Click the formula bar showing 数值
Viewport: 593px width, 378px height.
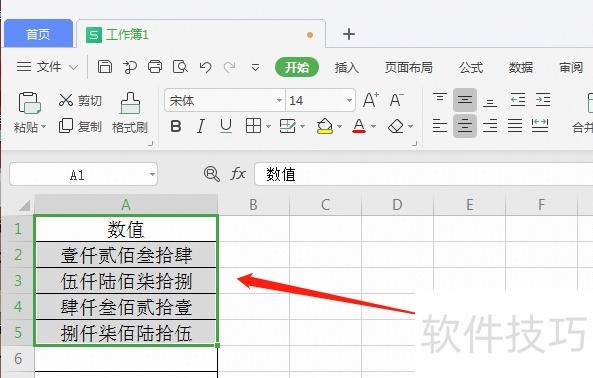[424, 174]
